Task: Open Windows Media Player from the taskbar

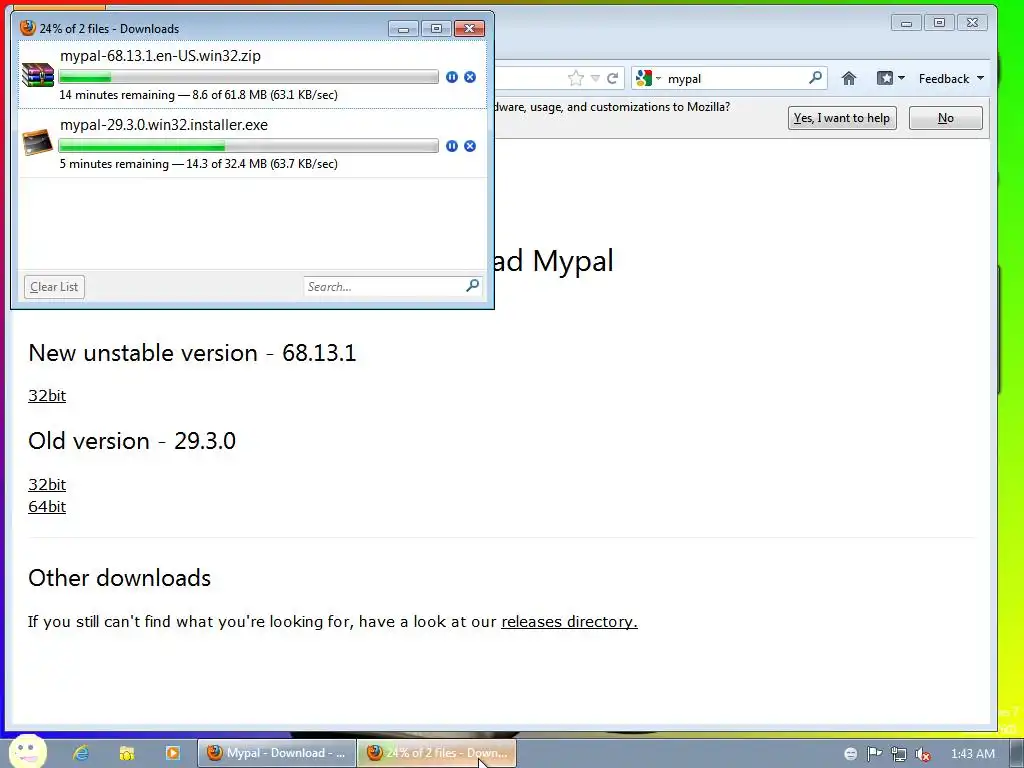Action: [x=172, y=753]
